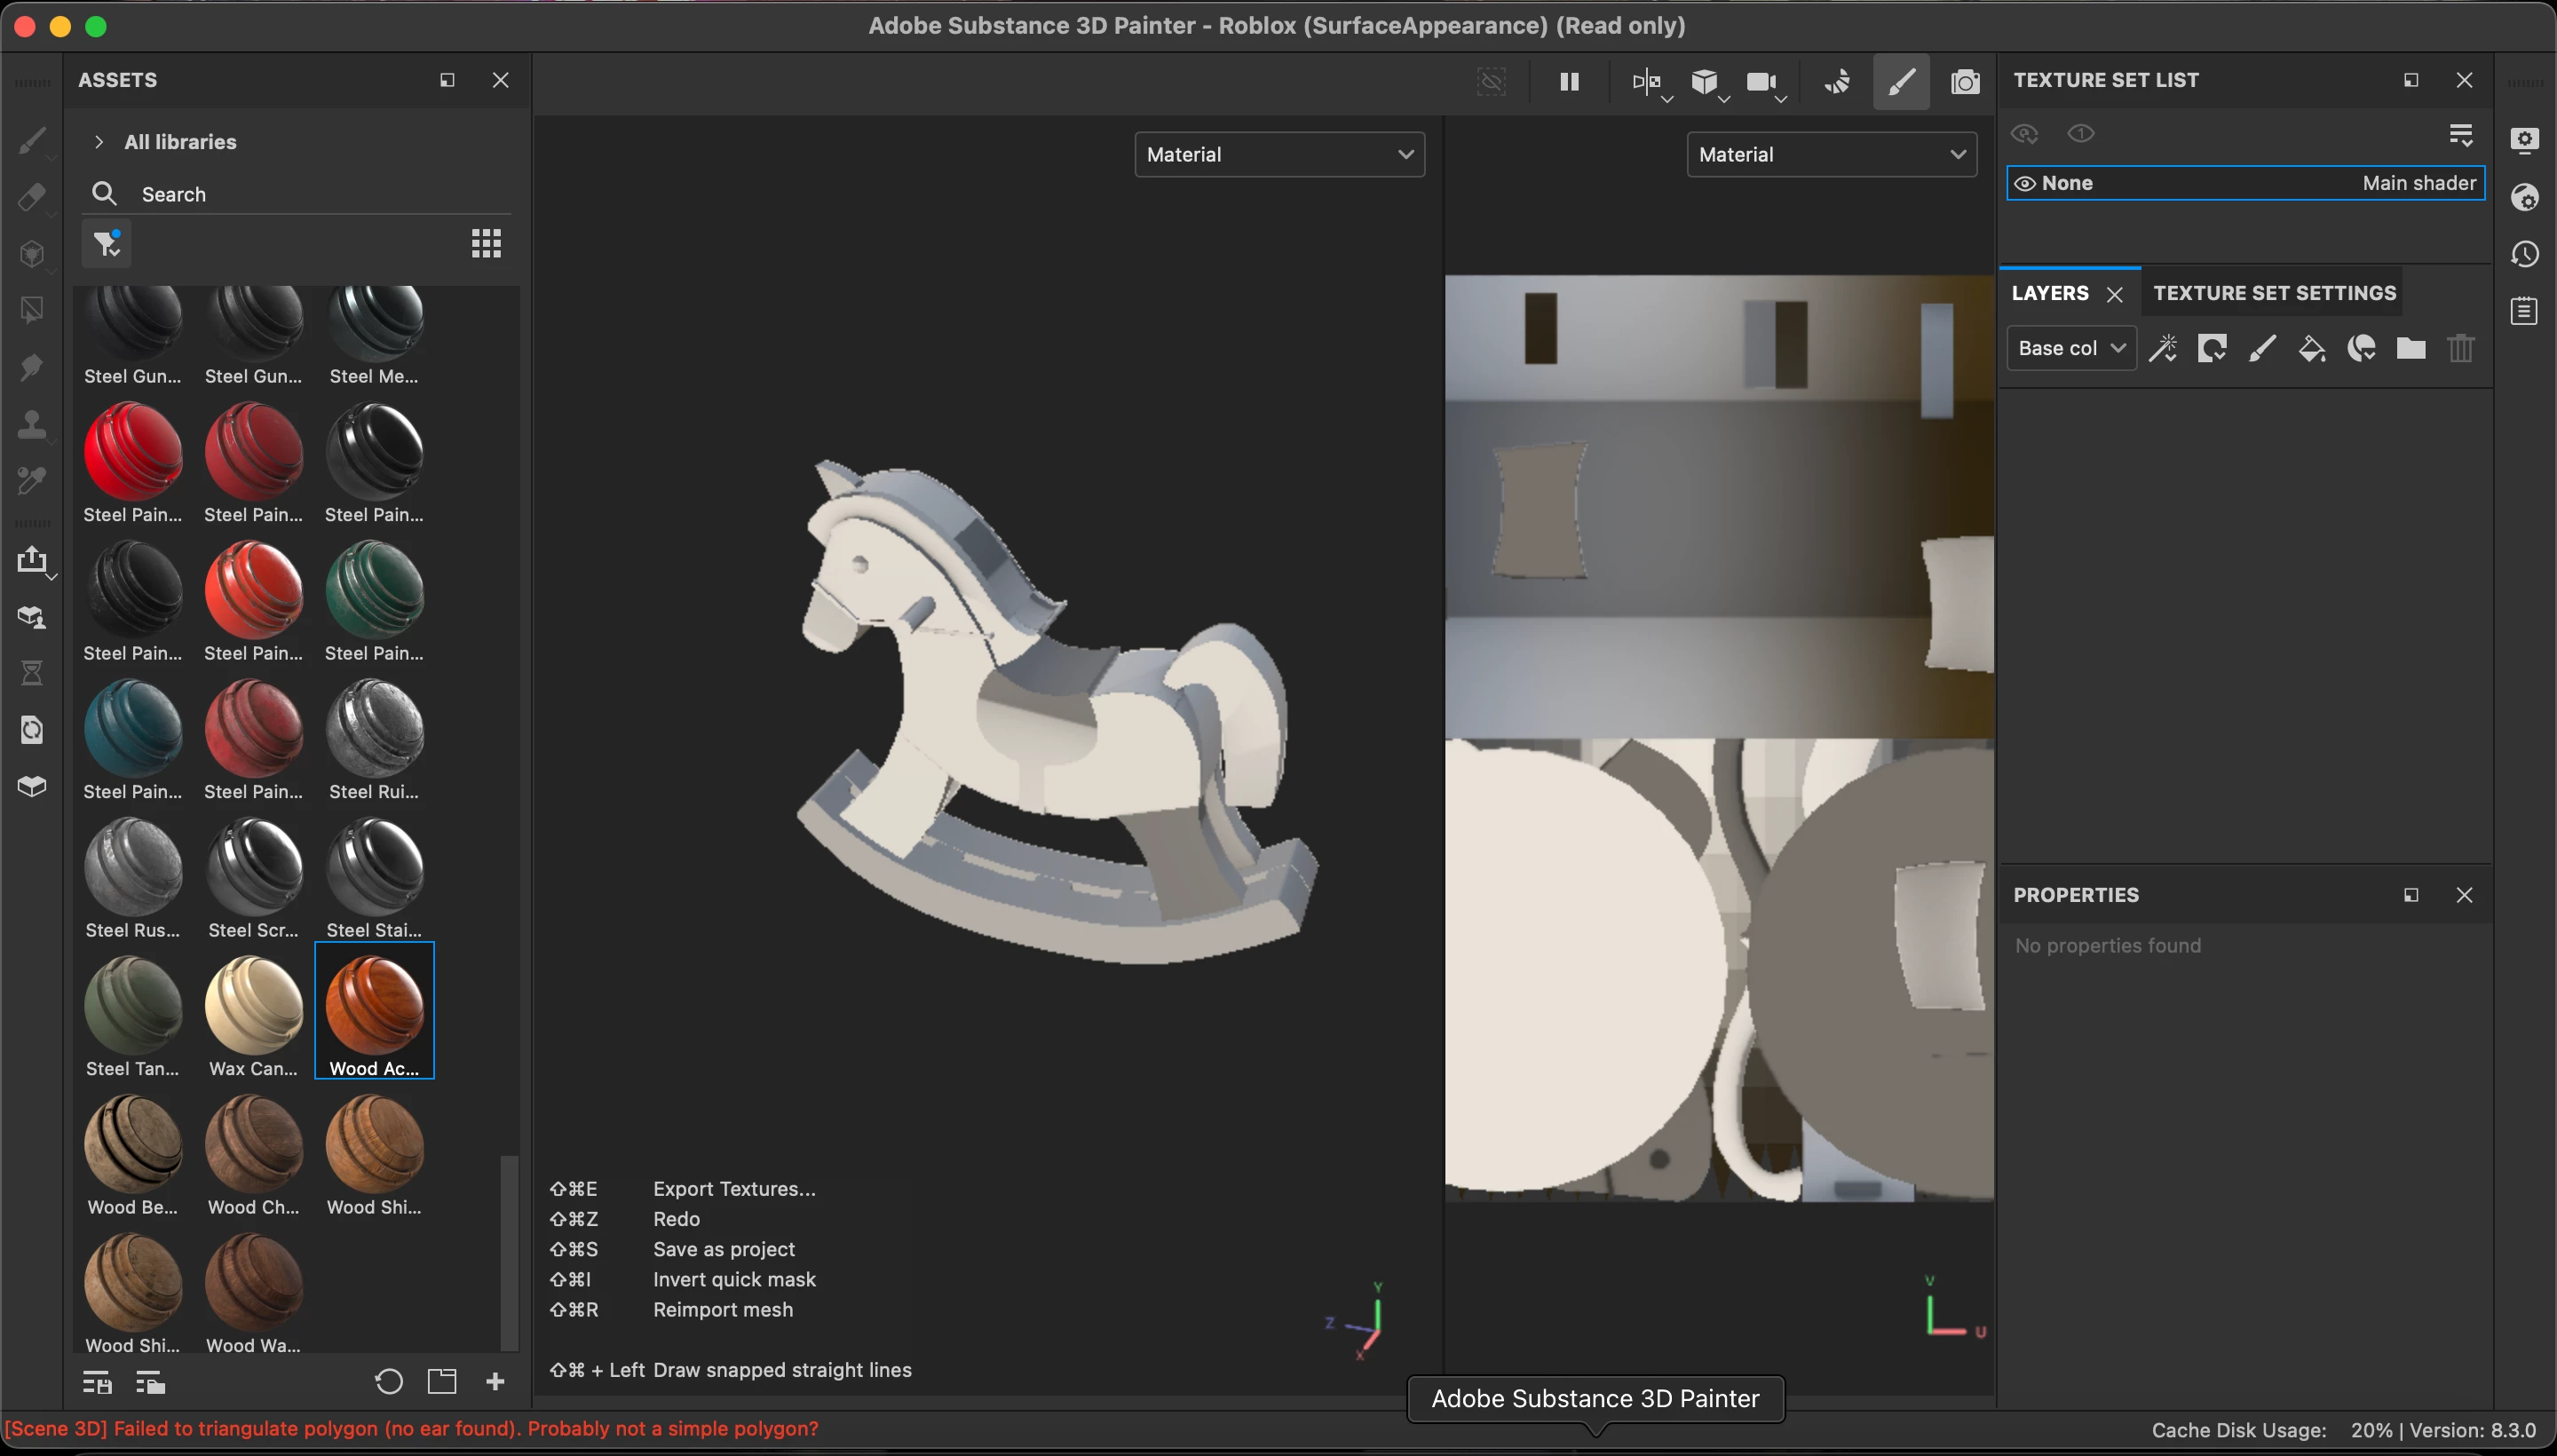The image size is (2557, 1456).
Task: Toggle the assets filter funnel button
Action: pyautogui.click(x=107, y=243)
